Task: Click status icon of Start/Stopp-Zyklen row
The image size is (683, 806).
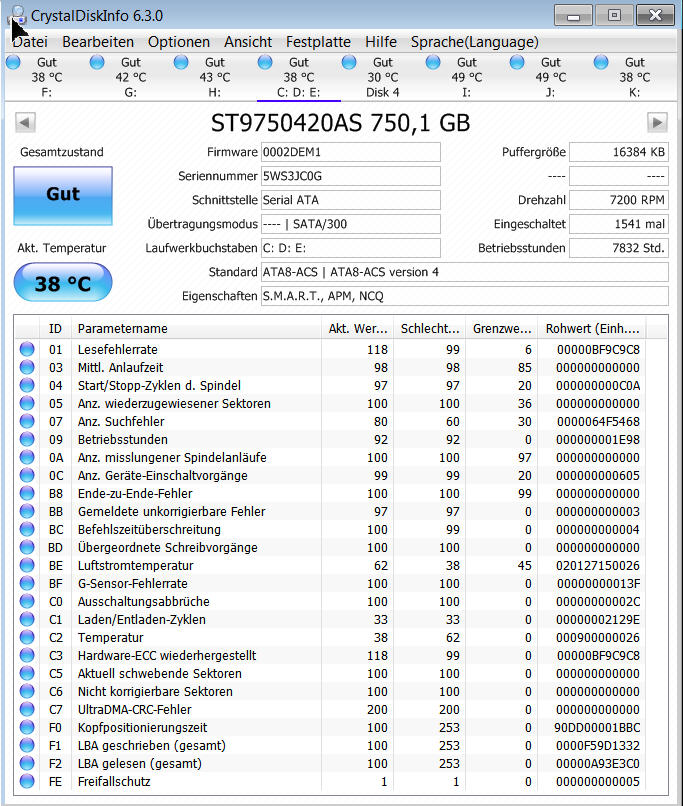Action: pyautogui.click(x=27, y=385)
